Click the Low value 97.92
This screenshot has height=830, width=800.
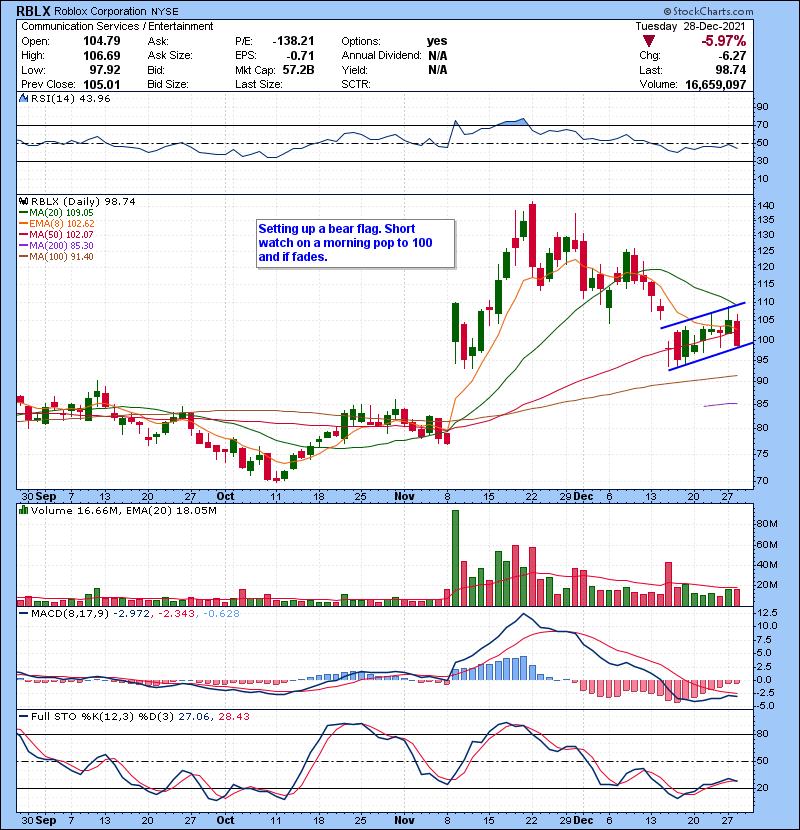(104, 70)
